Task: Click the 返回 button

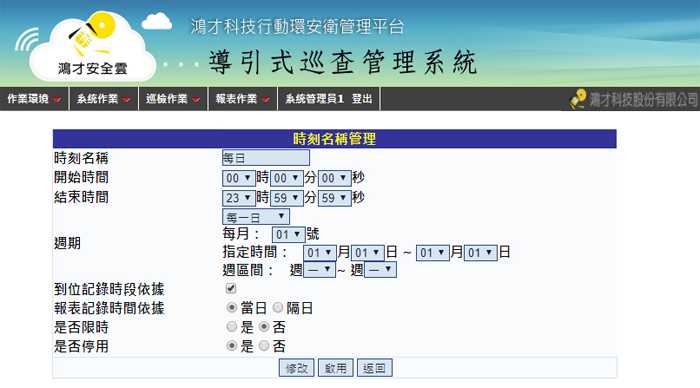Action: pyautogui.click(x=374, y=368)
